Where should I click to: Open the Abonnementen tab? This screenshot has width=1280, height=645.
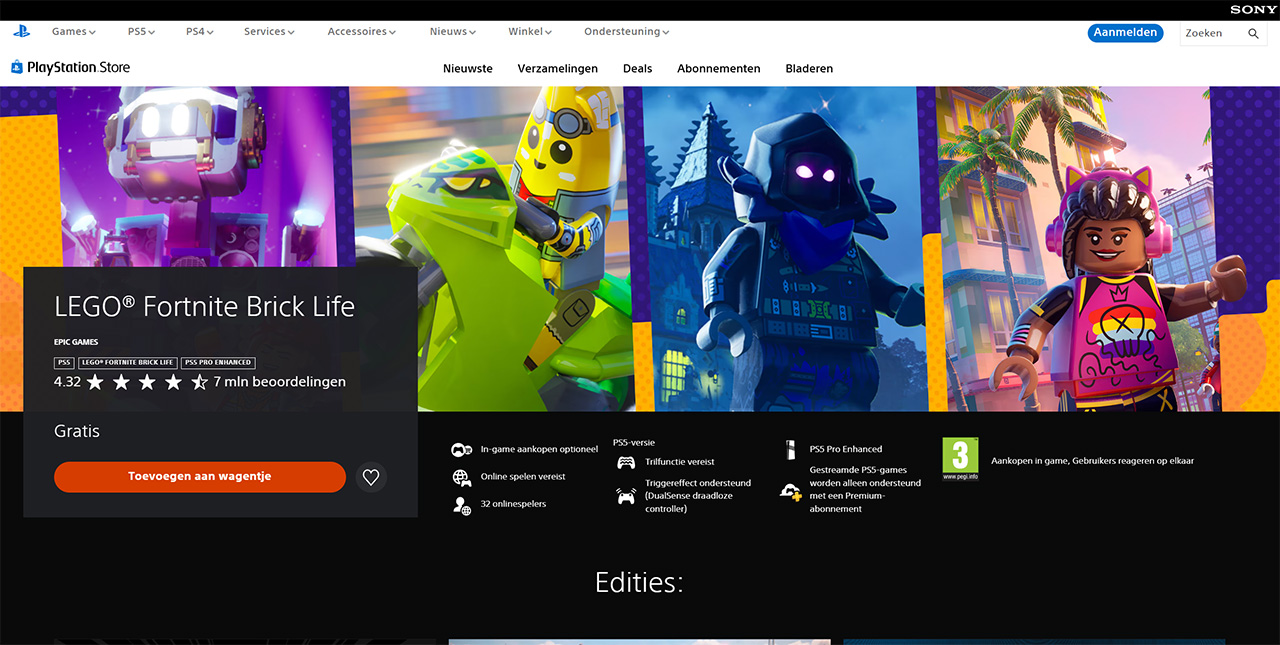(718, 69)
